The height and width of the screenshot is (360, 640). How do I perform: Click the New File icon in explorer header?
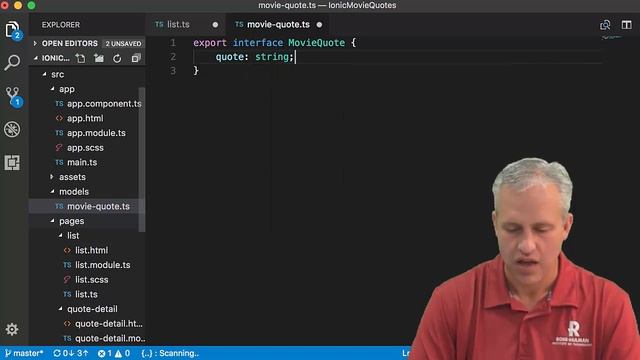[80, 58]
